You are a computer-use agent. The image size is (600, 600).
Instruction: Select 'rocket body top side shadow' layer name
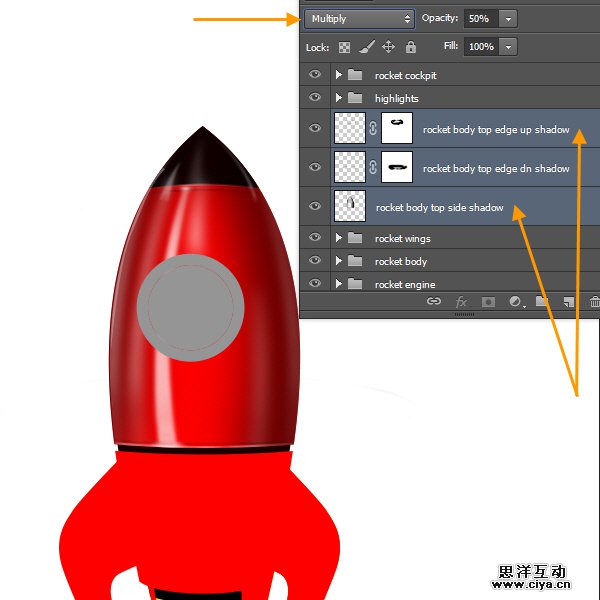click(439, 208)
